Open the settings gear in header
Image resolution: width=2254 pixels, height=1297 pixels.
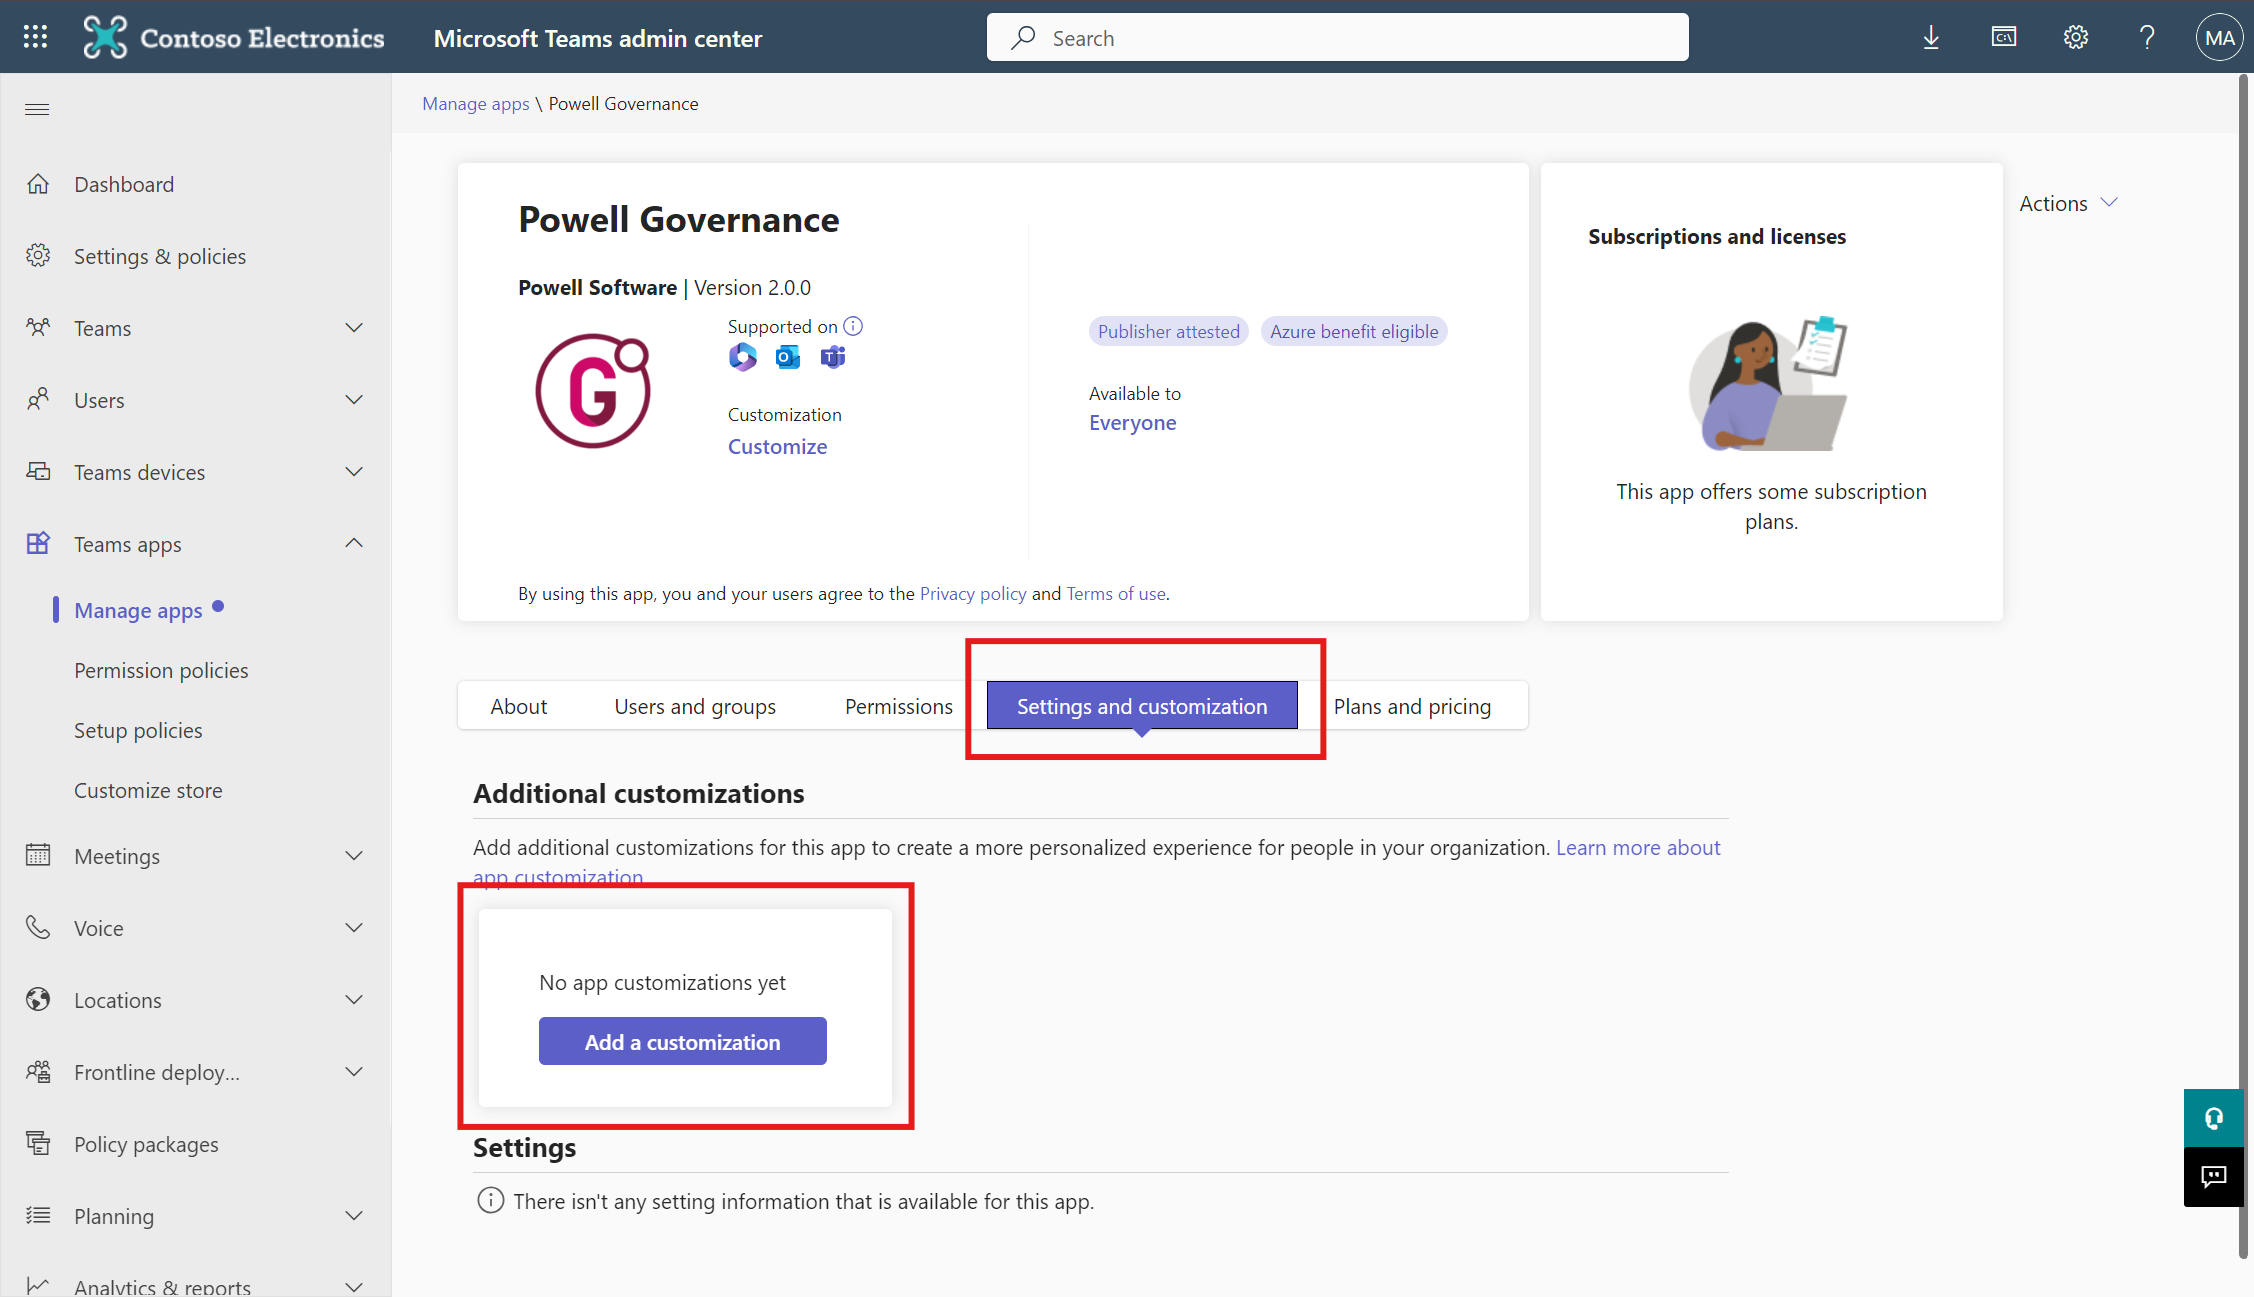click(x=2076, y=38)
